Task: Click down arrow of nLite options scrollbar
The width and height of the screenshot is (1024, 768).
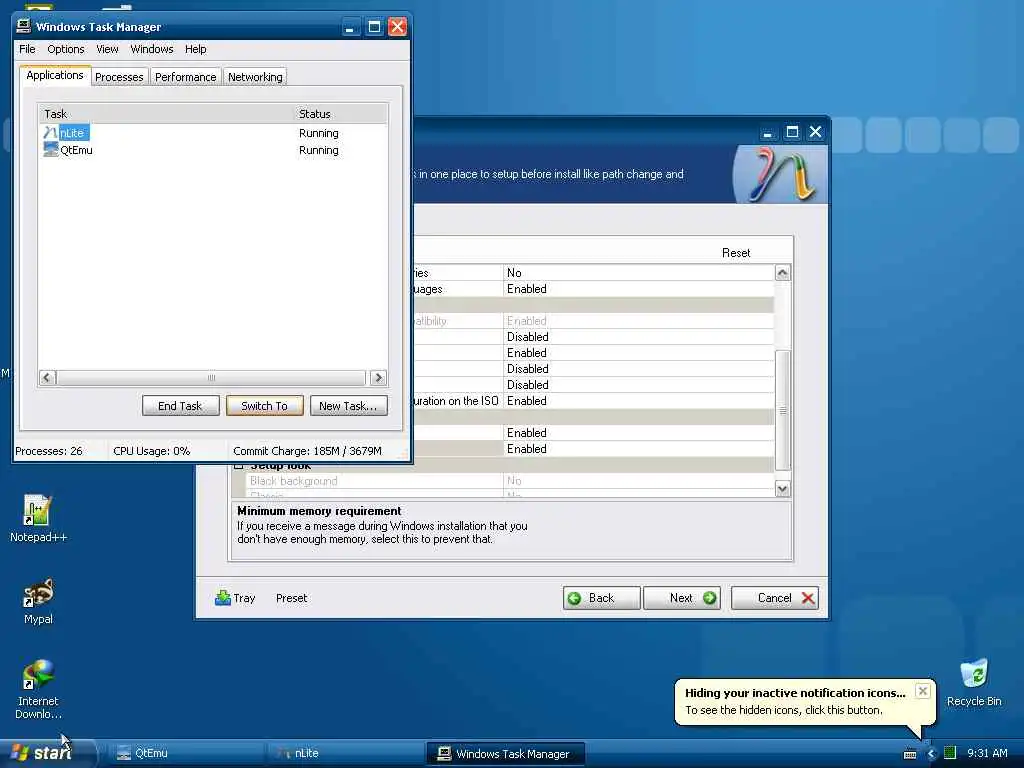Action: 782,488
